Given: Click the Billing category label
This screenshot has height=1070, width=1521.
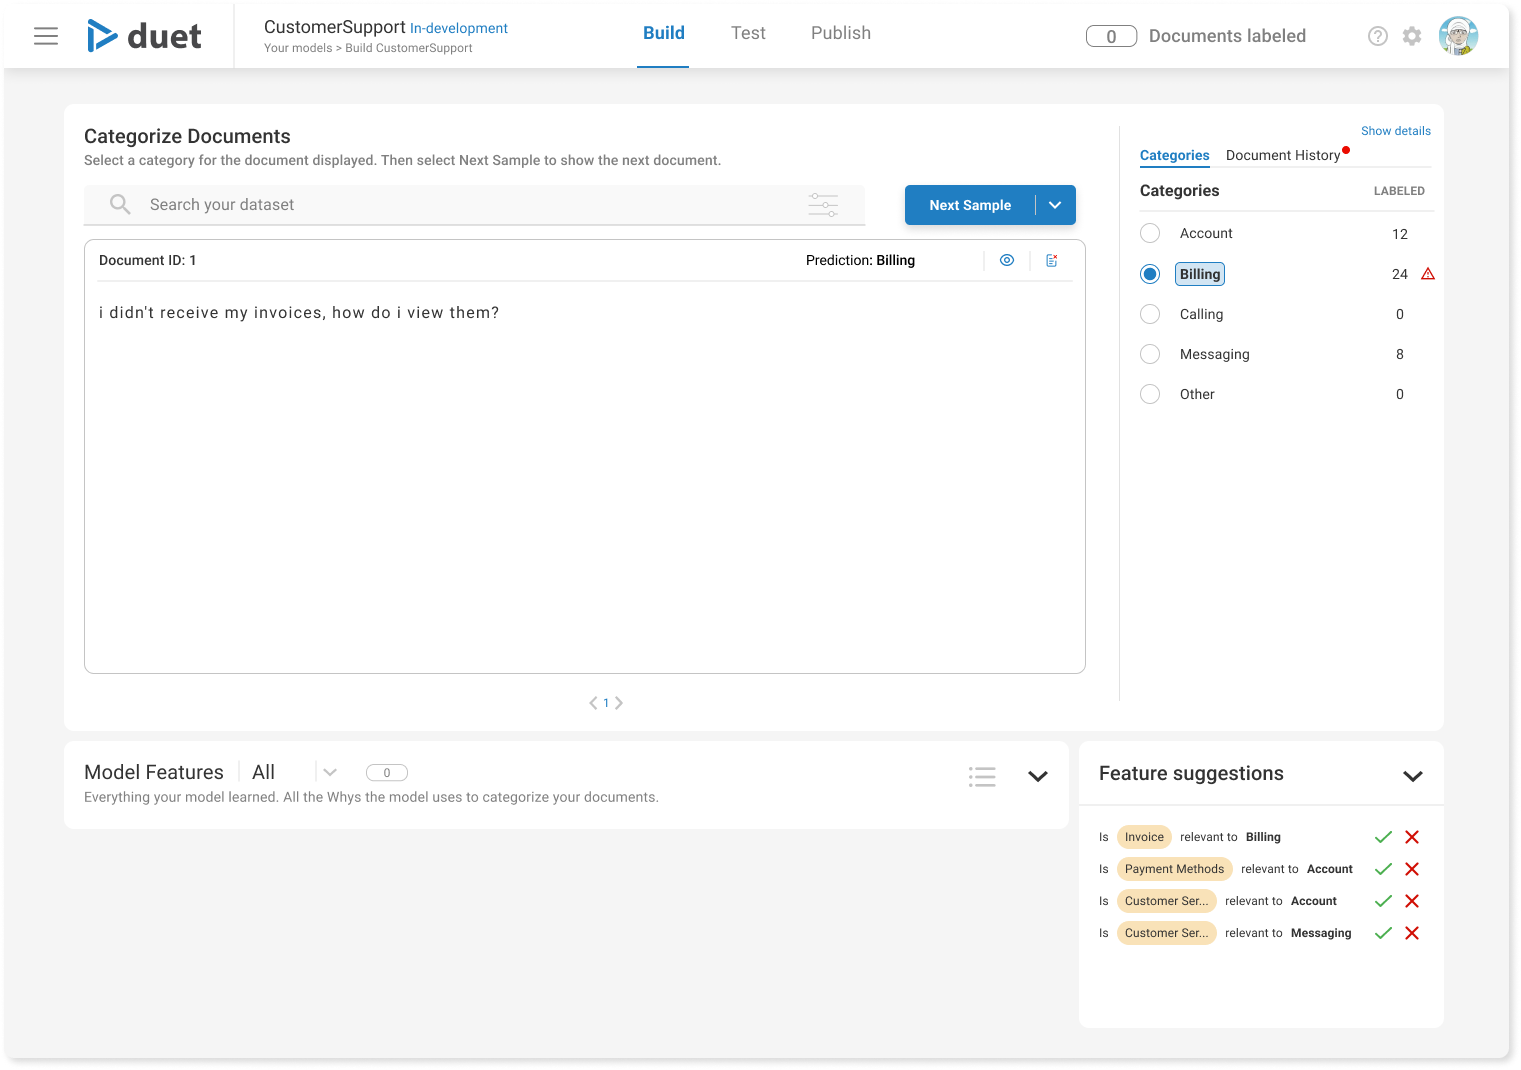Looking at the screenshot, I should click(1200, 274).
